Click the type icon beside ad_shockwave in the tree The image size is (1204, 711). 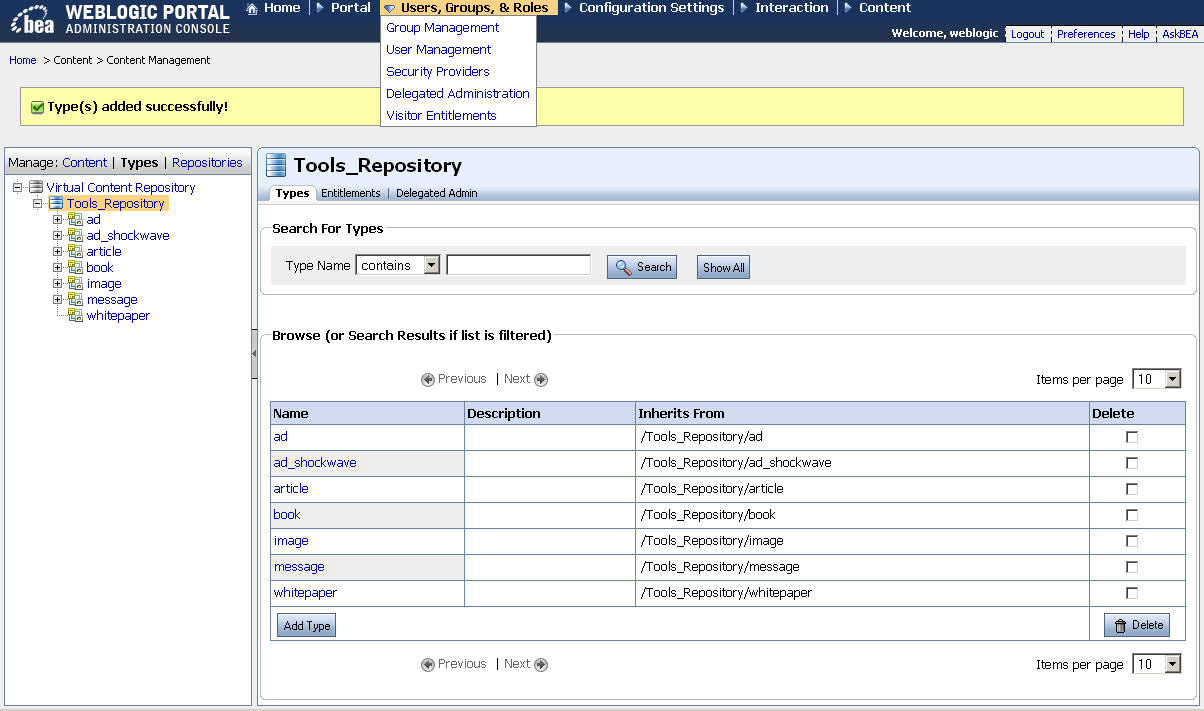(75, 235)
